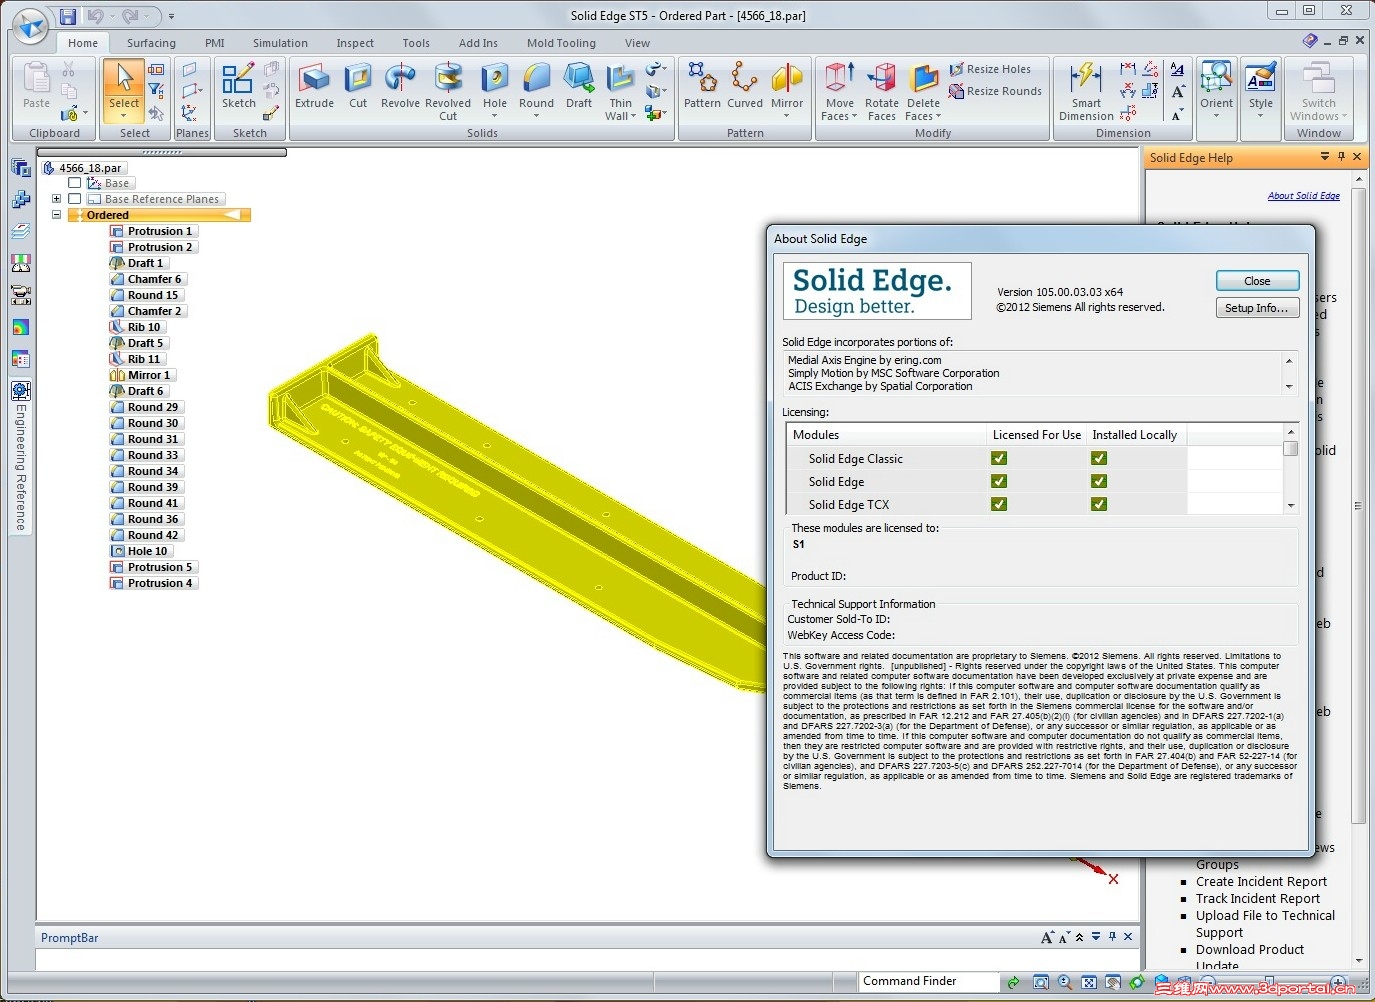Click the Modules list scrollbar
This screenshot has height=1002, width=1375.
(x=1291, y=469)
